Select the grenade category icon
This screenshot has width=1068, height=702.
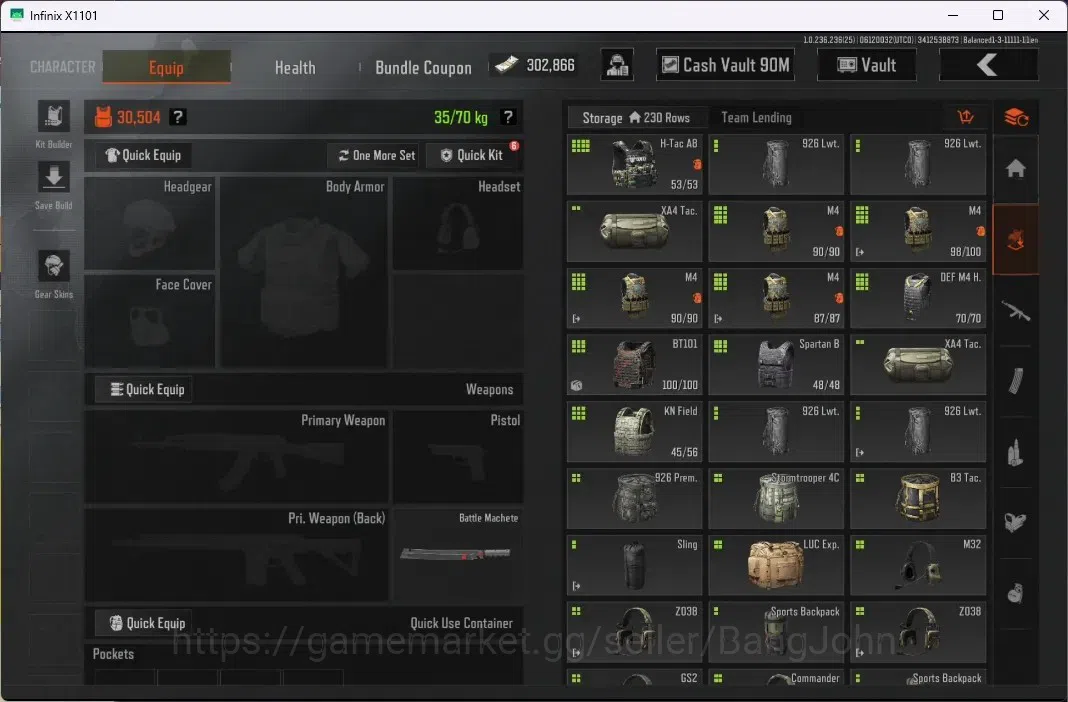1016,593
